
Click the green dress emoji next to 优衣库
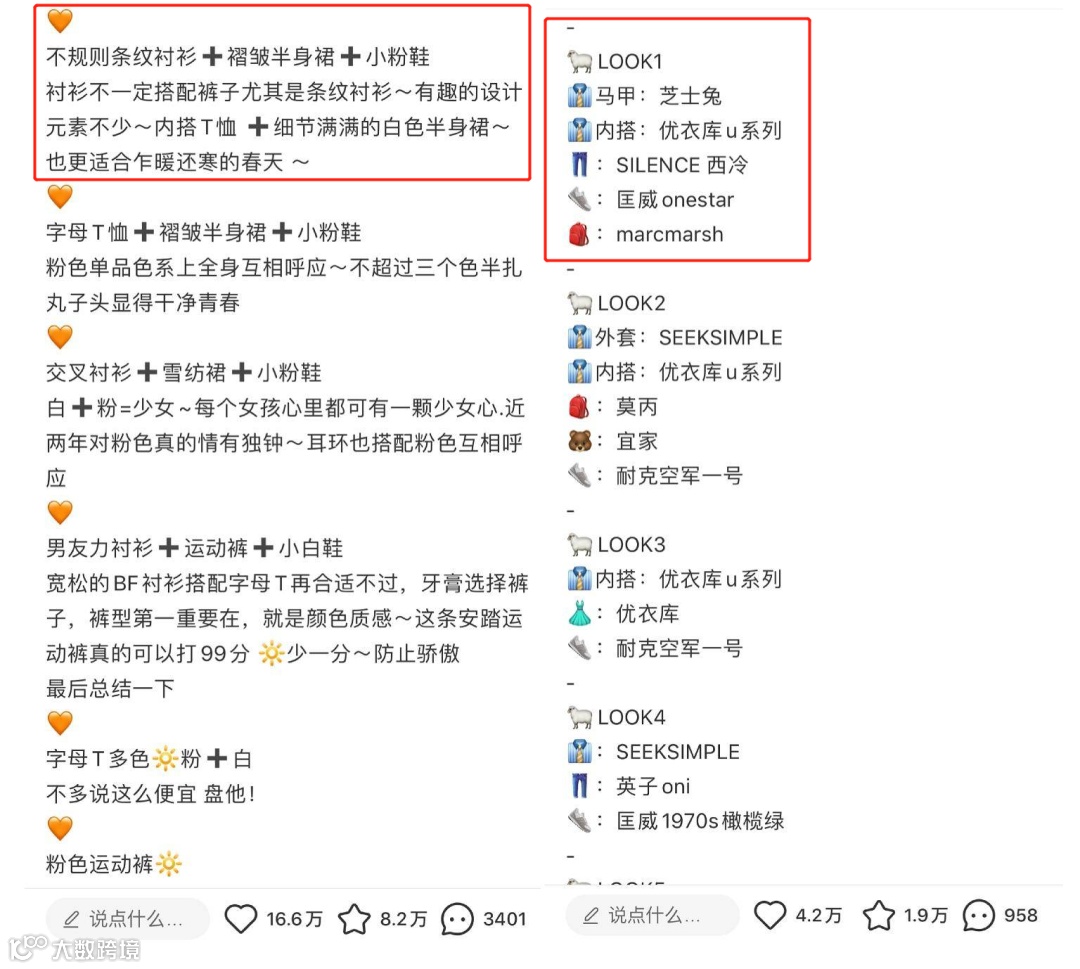pos(580,613)
